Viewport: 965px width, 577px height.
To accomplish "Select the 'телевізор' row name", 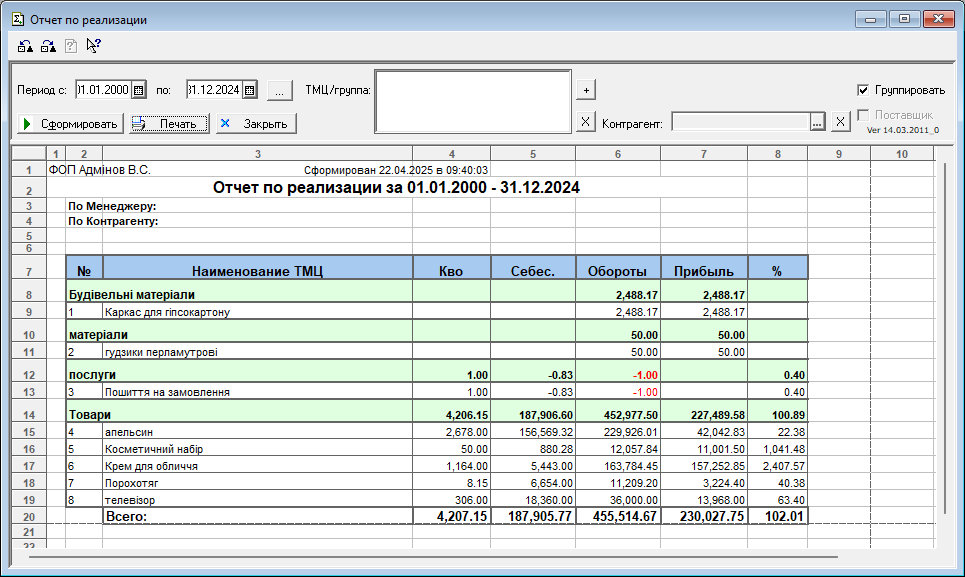I will pos(130,500).
